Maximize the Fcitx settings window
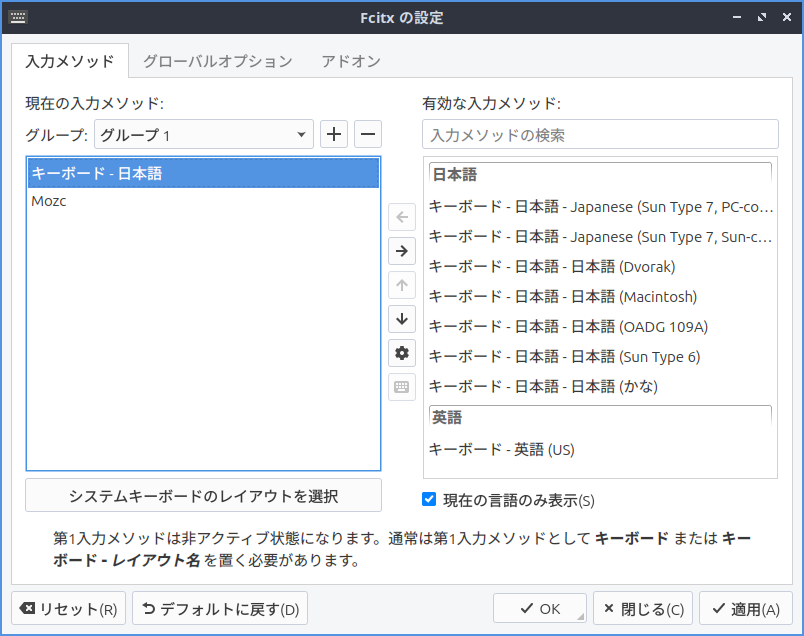Image resolution: width=804 pixels, height=636 pixels. (762, 17)
